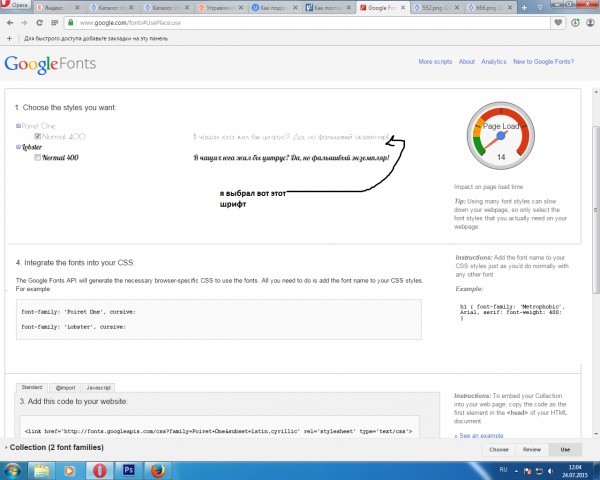Open the Speed Dial grid icon
Image resolution: width=600 pixels, height=480 pixels.
54,23
